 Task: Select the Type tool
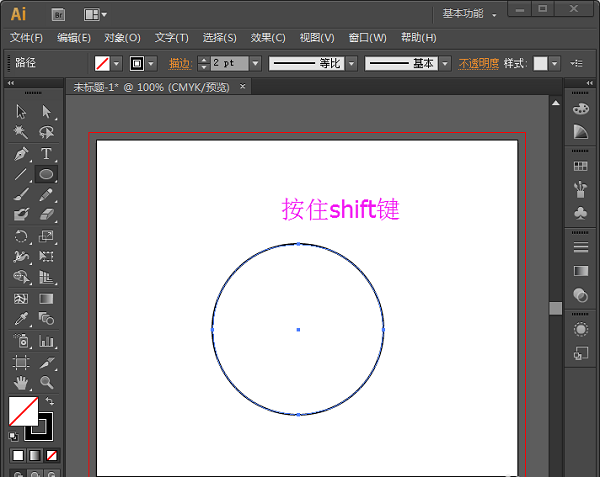pos(46,154)
